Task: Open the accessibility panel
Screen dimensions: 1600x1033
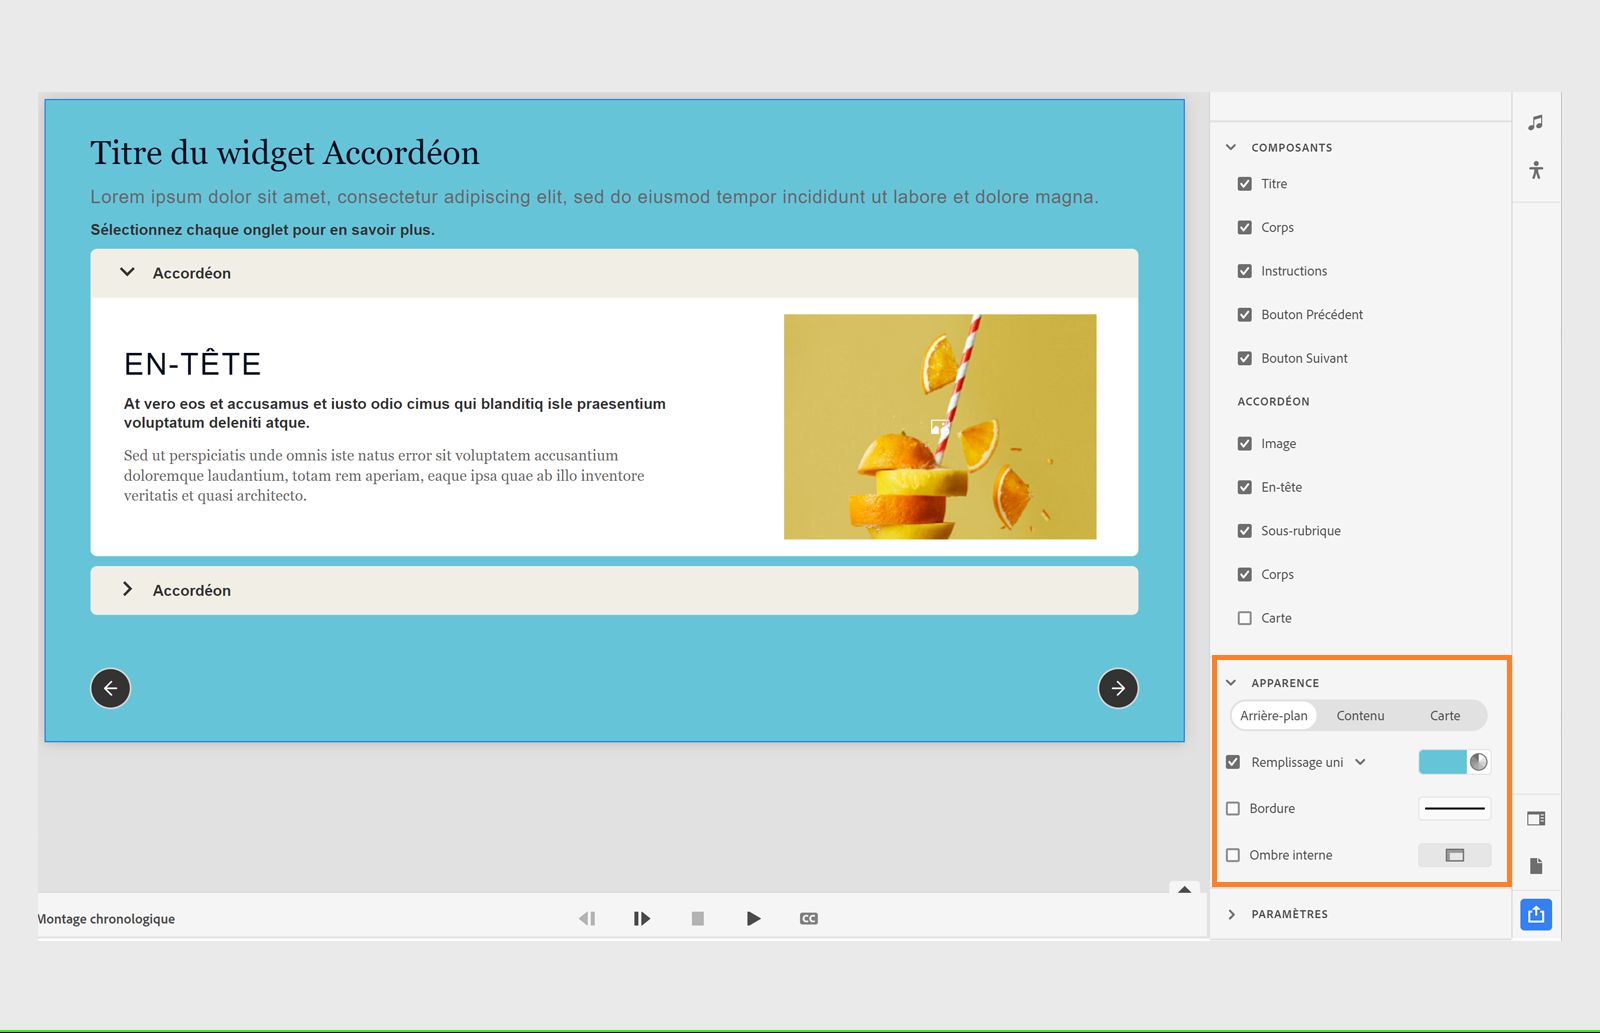Action: (1536, 171)
